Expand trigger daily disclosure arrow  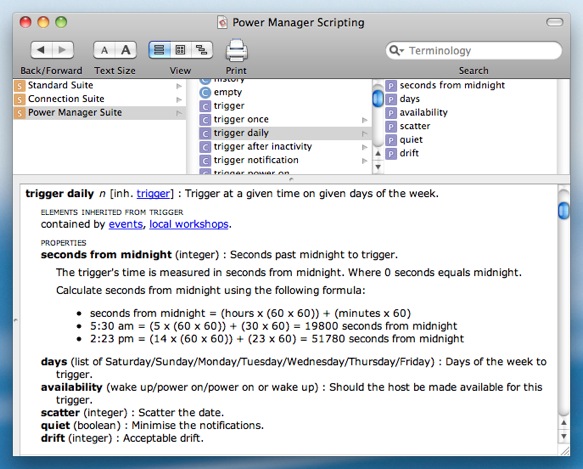click(x=364, y=134)
